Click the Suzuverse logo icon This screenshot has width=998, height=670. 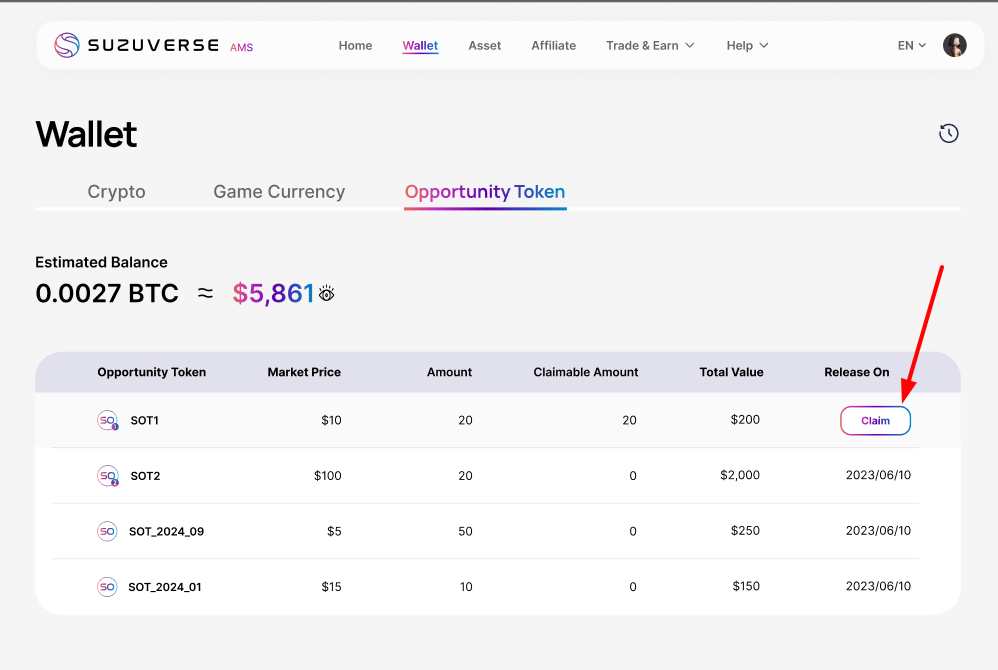click(67, 45)
